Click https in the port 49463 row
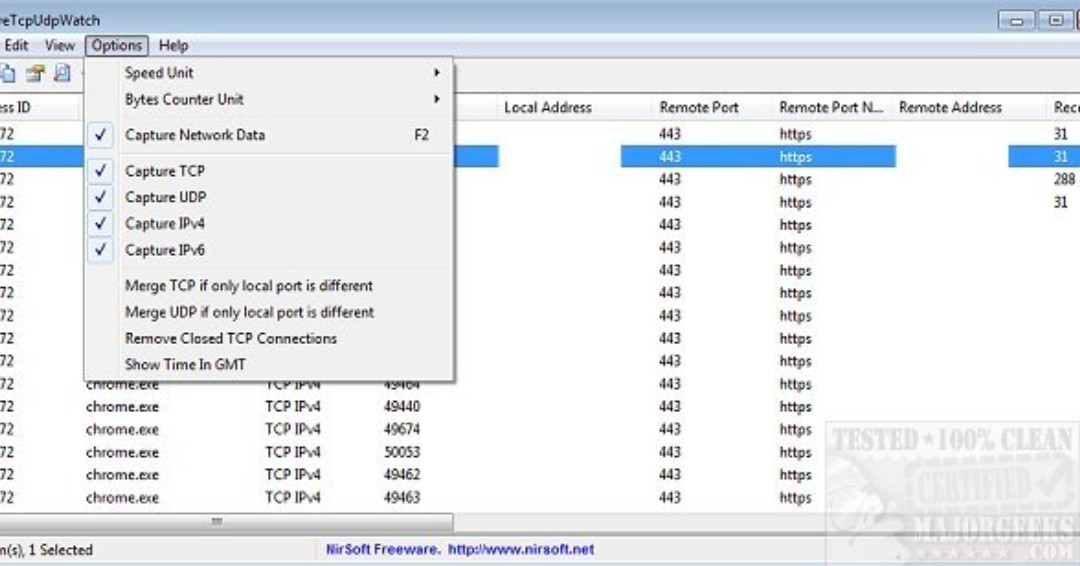This screenshot has height=566, width=1080. [796, 498]
